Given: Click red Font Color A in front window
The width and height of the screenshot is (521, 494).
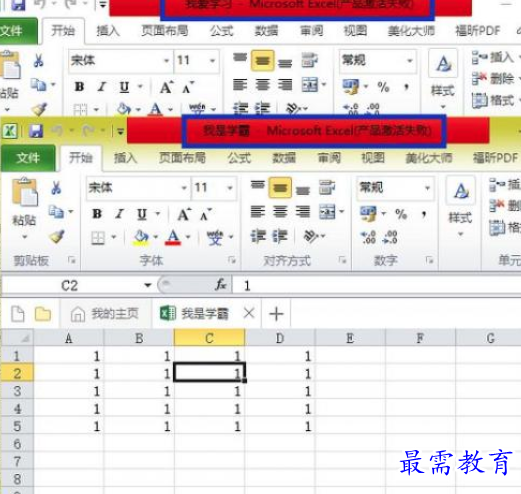Looking at the screenshot, I should (x=173, y=238).
